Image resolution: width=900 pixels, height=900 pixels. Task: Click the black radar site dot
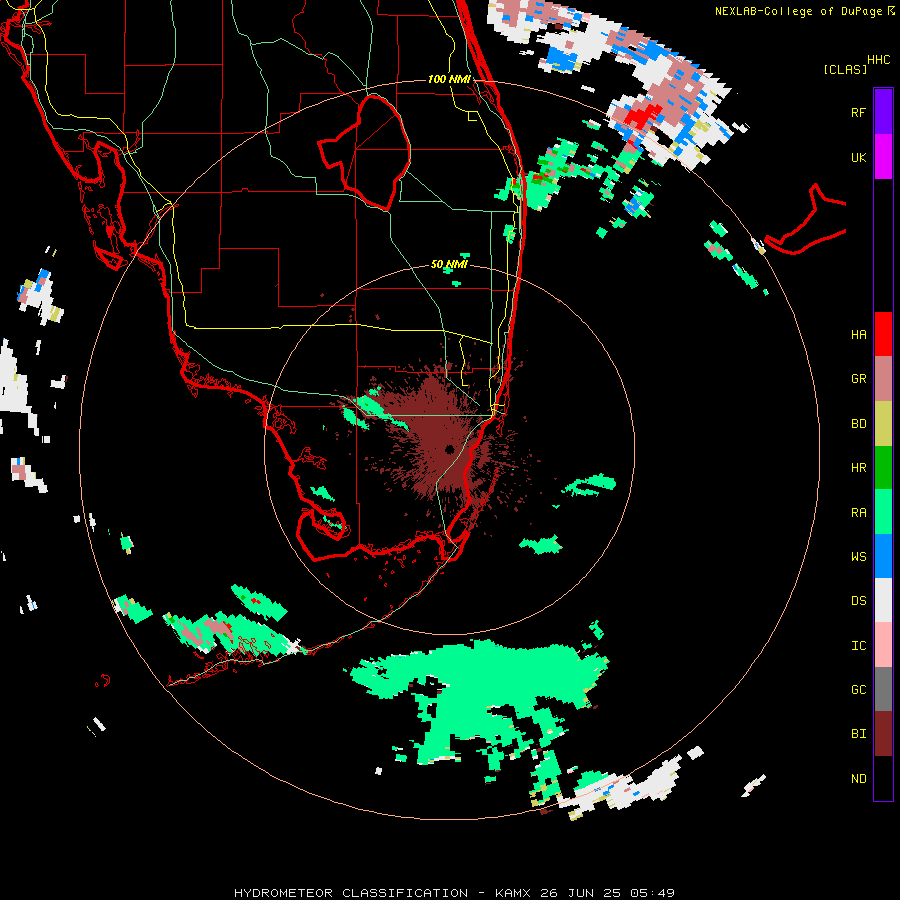tap(449, 449)
